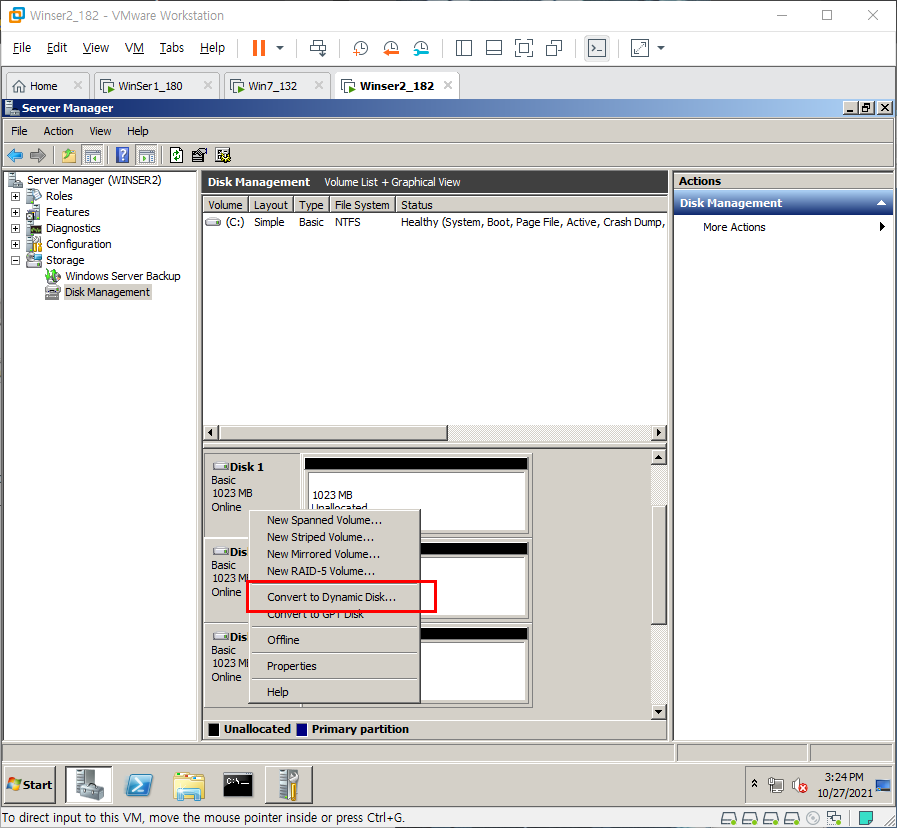Click the muted volume tray icon
The height and width of the screenshot is (828, 897).
tap(799, 785)
